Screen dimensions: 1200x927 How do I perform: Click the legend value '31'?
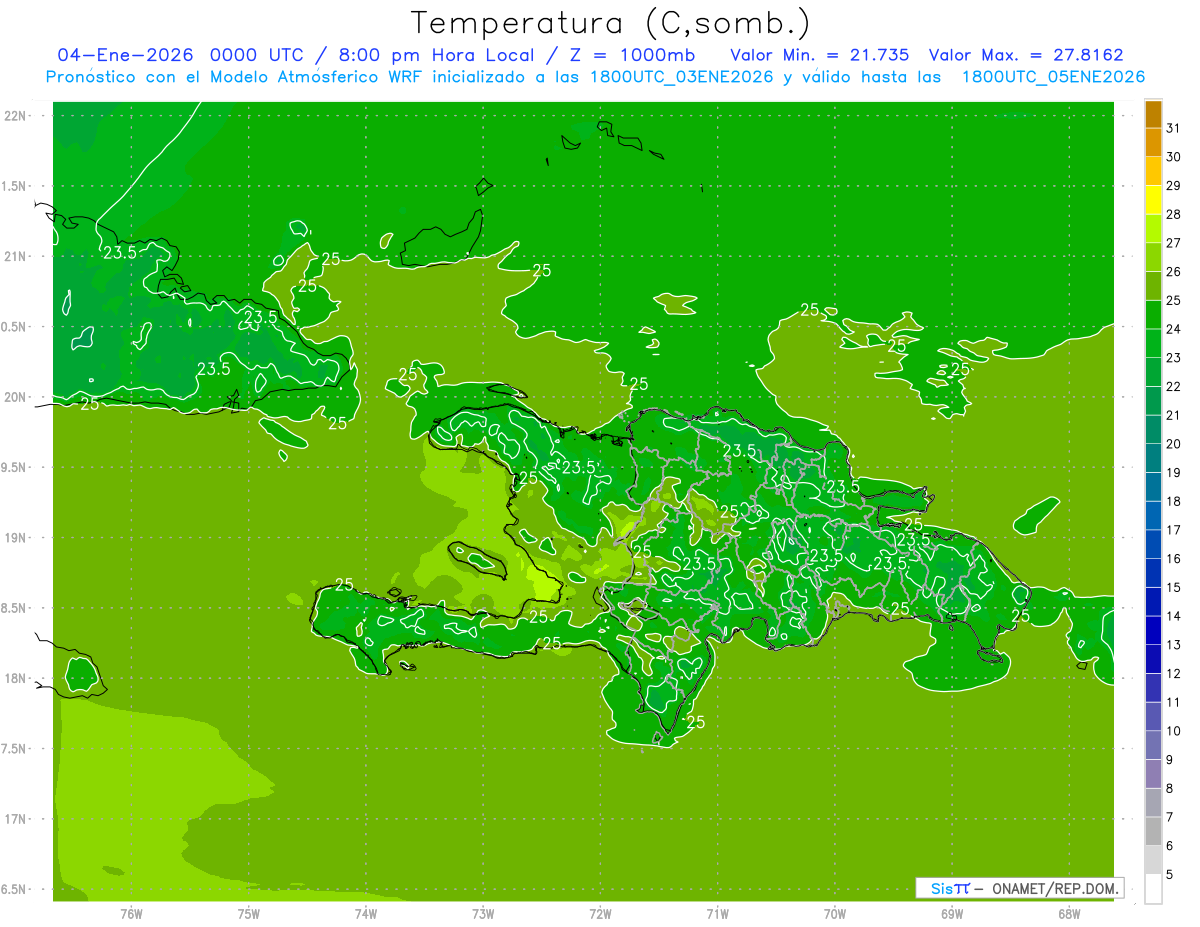[x=1174, y=128]
